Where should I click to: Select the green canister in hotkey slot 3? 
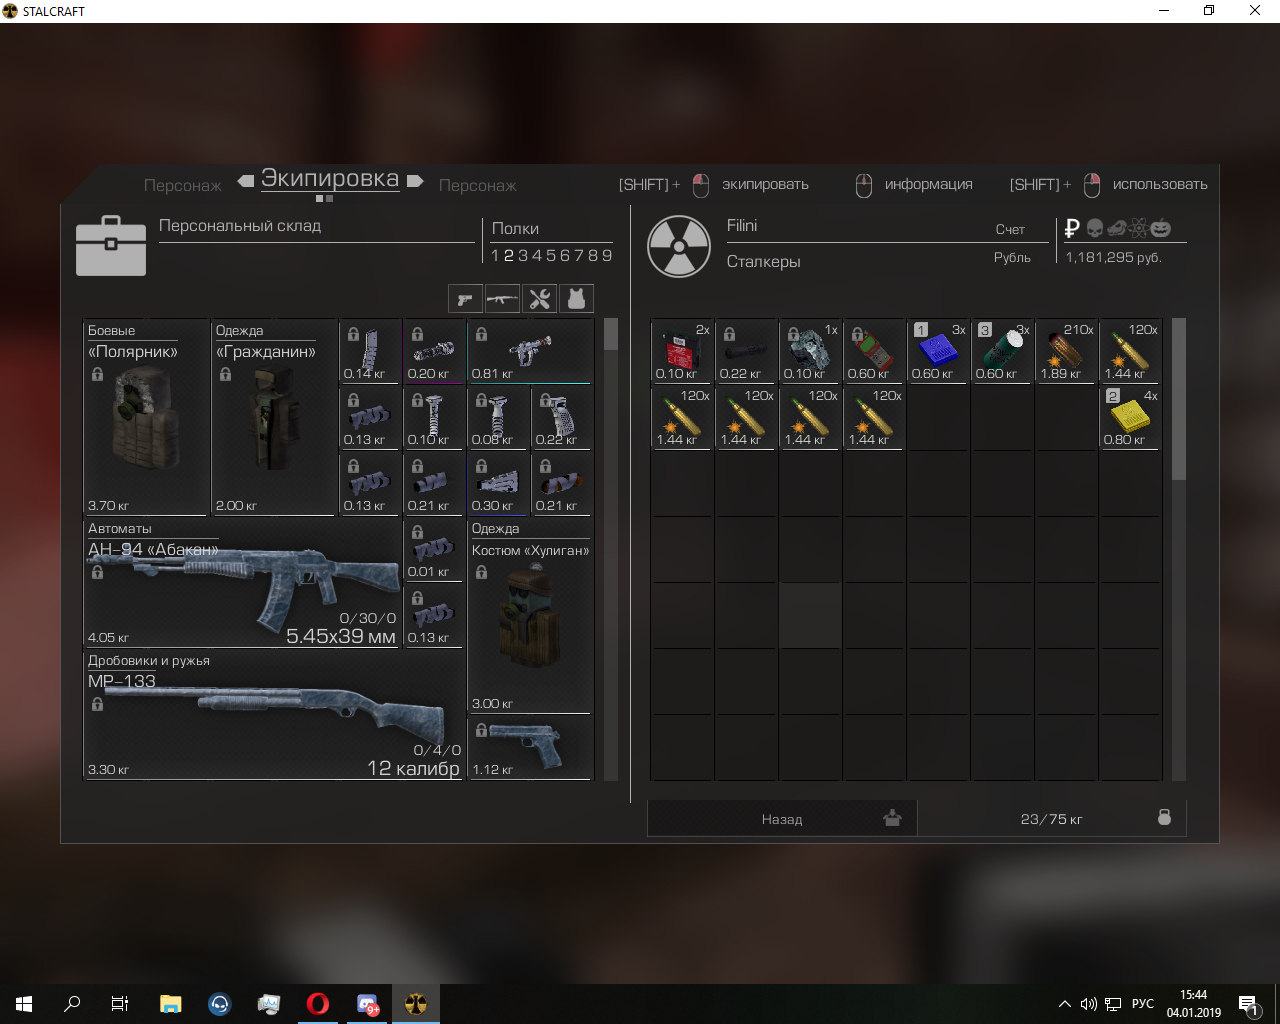(x=1002, y=351)
